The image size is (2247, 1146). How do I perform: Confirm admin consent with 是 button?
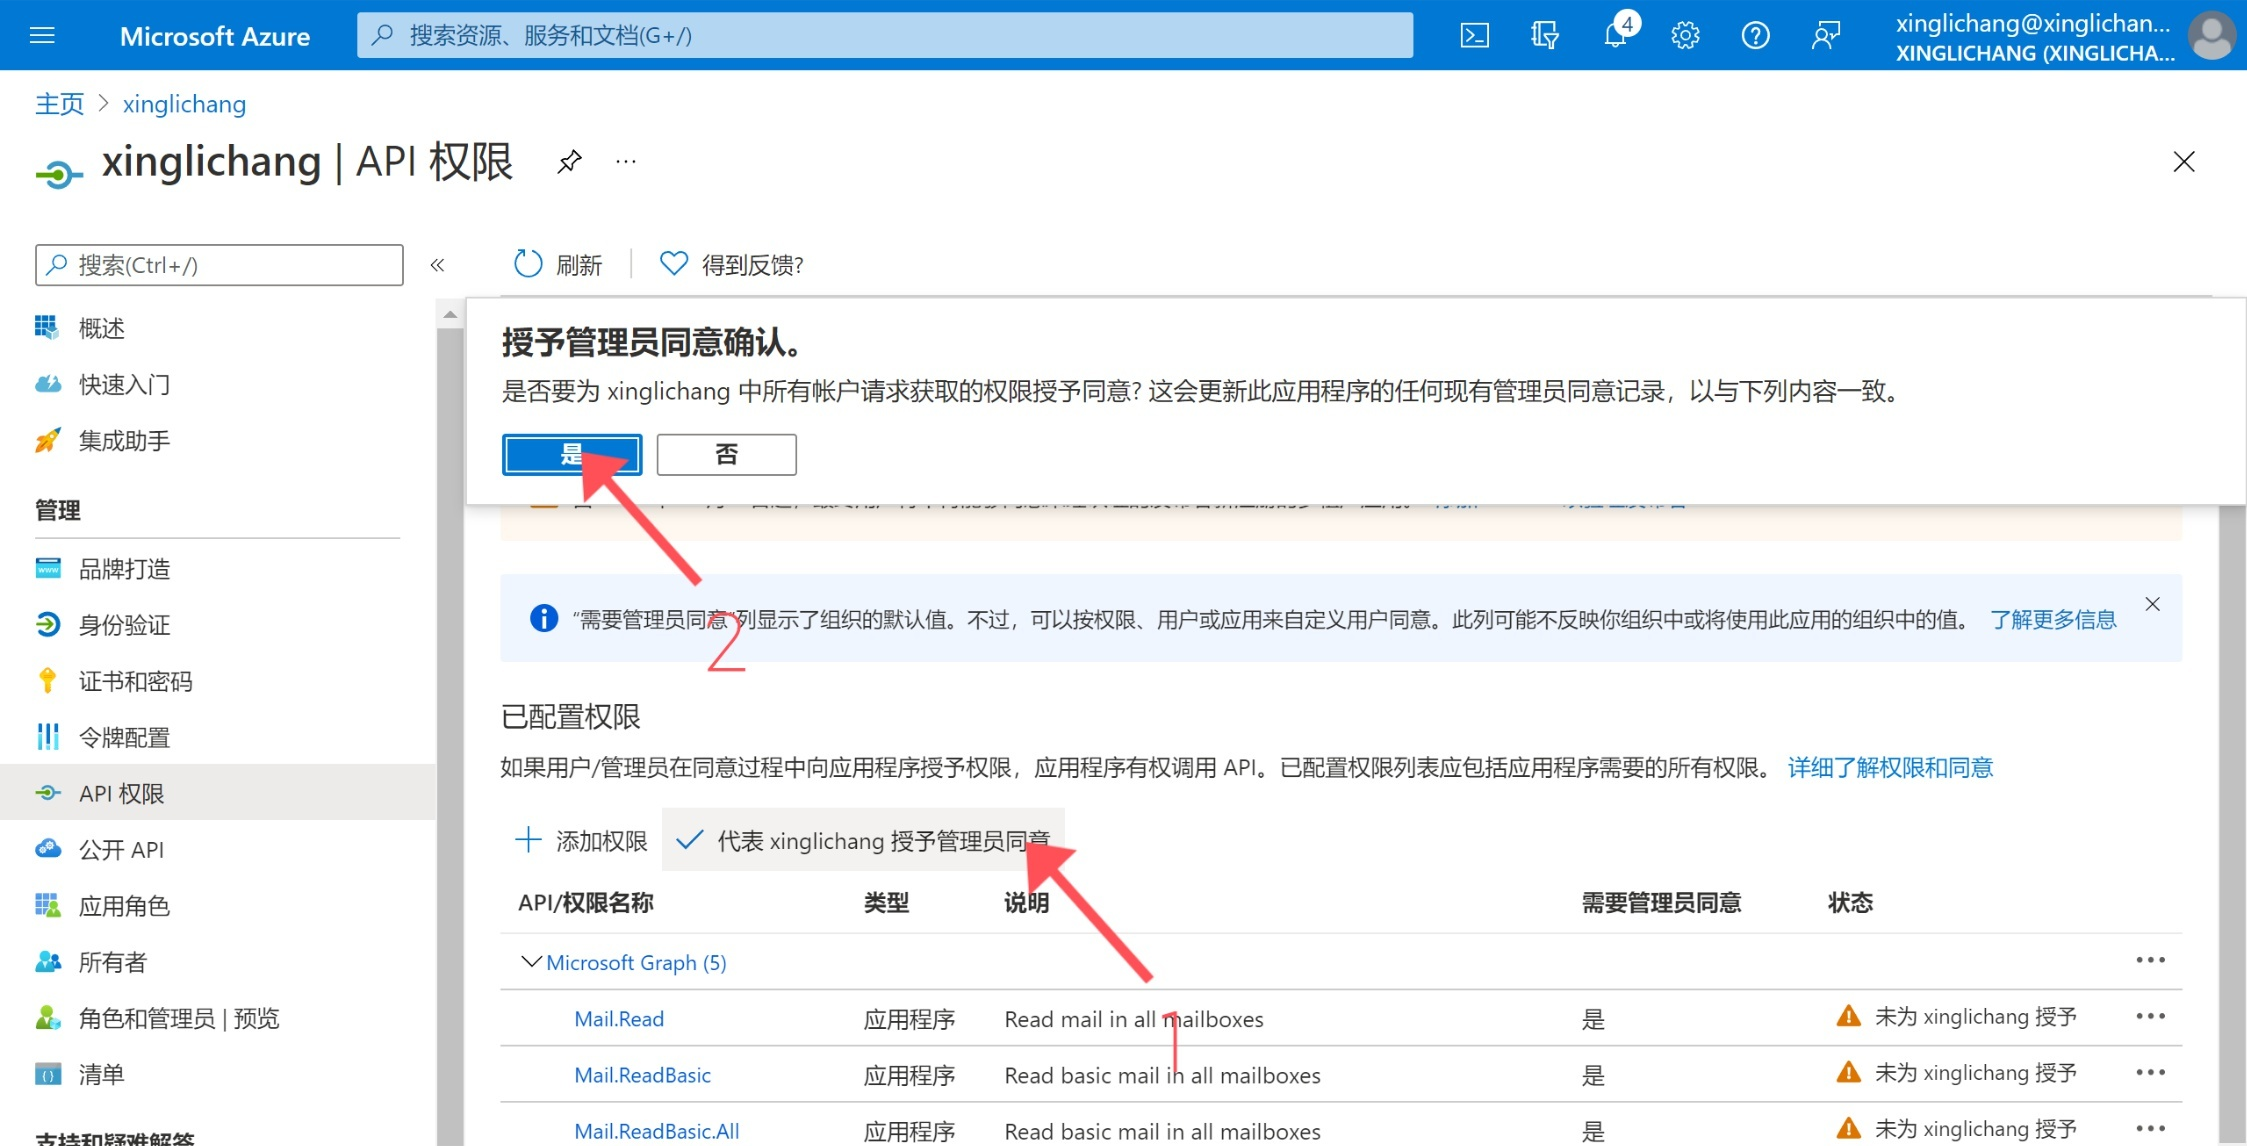coord(572,455)
